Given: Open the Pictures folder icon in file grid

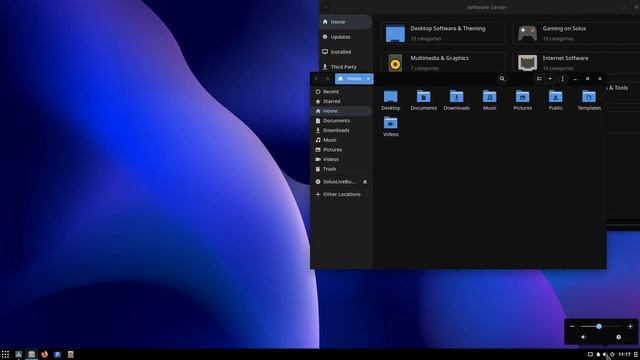Looking at the screenshot, I should [x=522, y=96].
